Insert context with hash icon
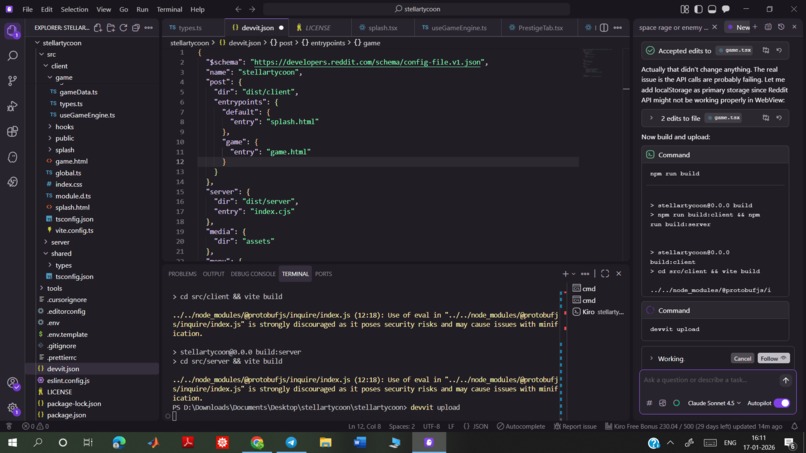This screenshot has width=806, height=453. tap(649, 403)
